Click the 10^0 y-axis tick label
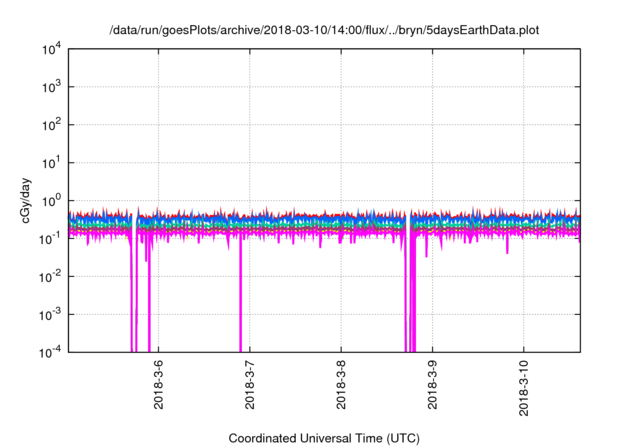 [x=52, y=201]
